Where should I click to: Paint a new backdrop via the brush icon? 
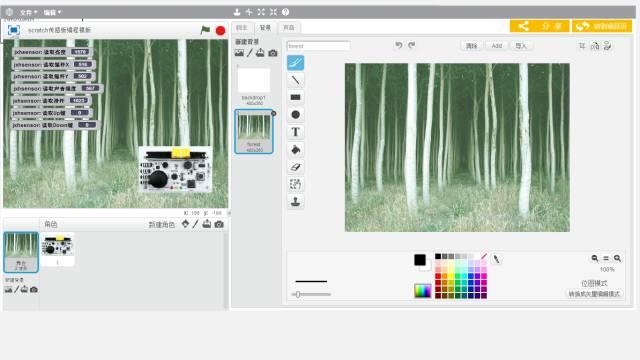coord(250,53)
